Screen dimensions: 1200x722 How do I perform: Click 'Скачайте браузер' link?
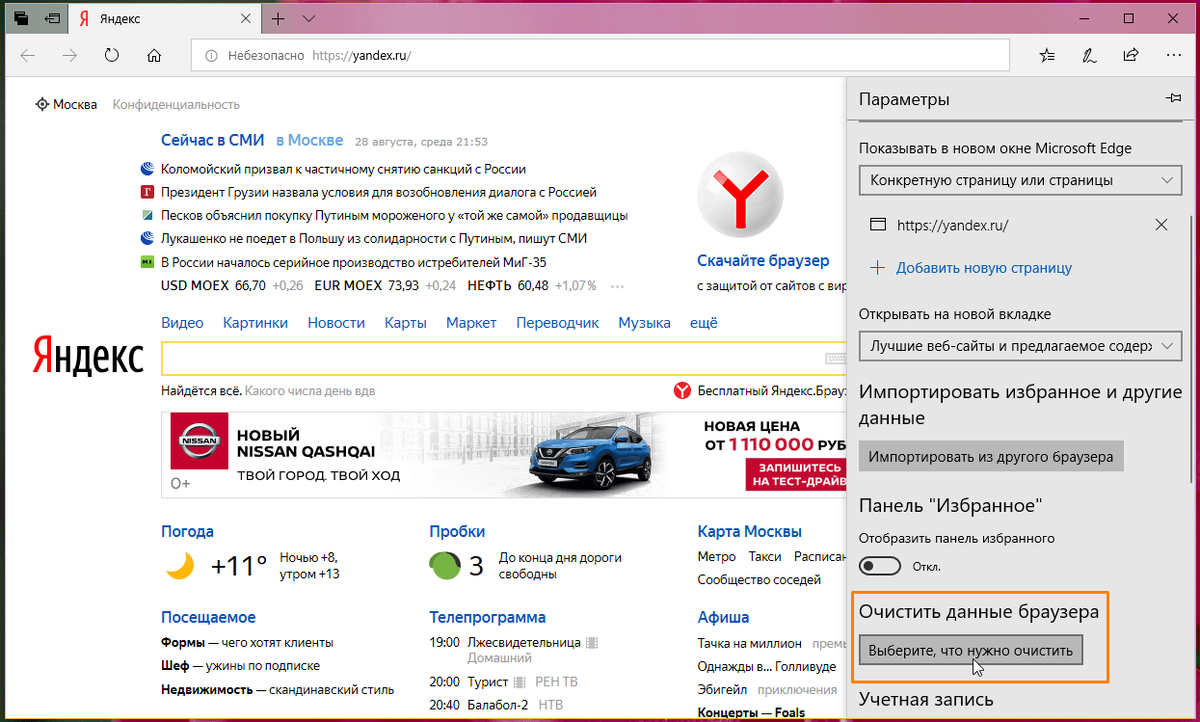pyautogui.click(x=763, y=261)
